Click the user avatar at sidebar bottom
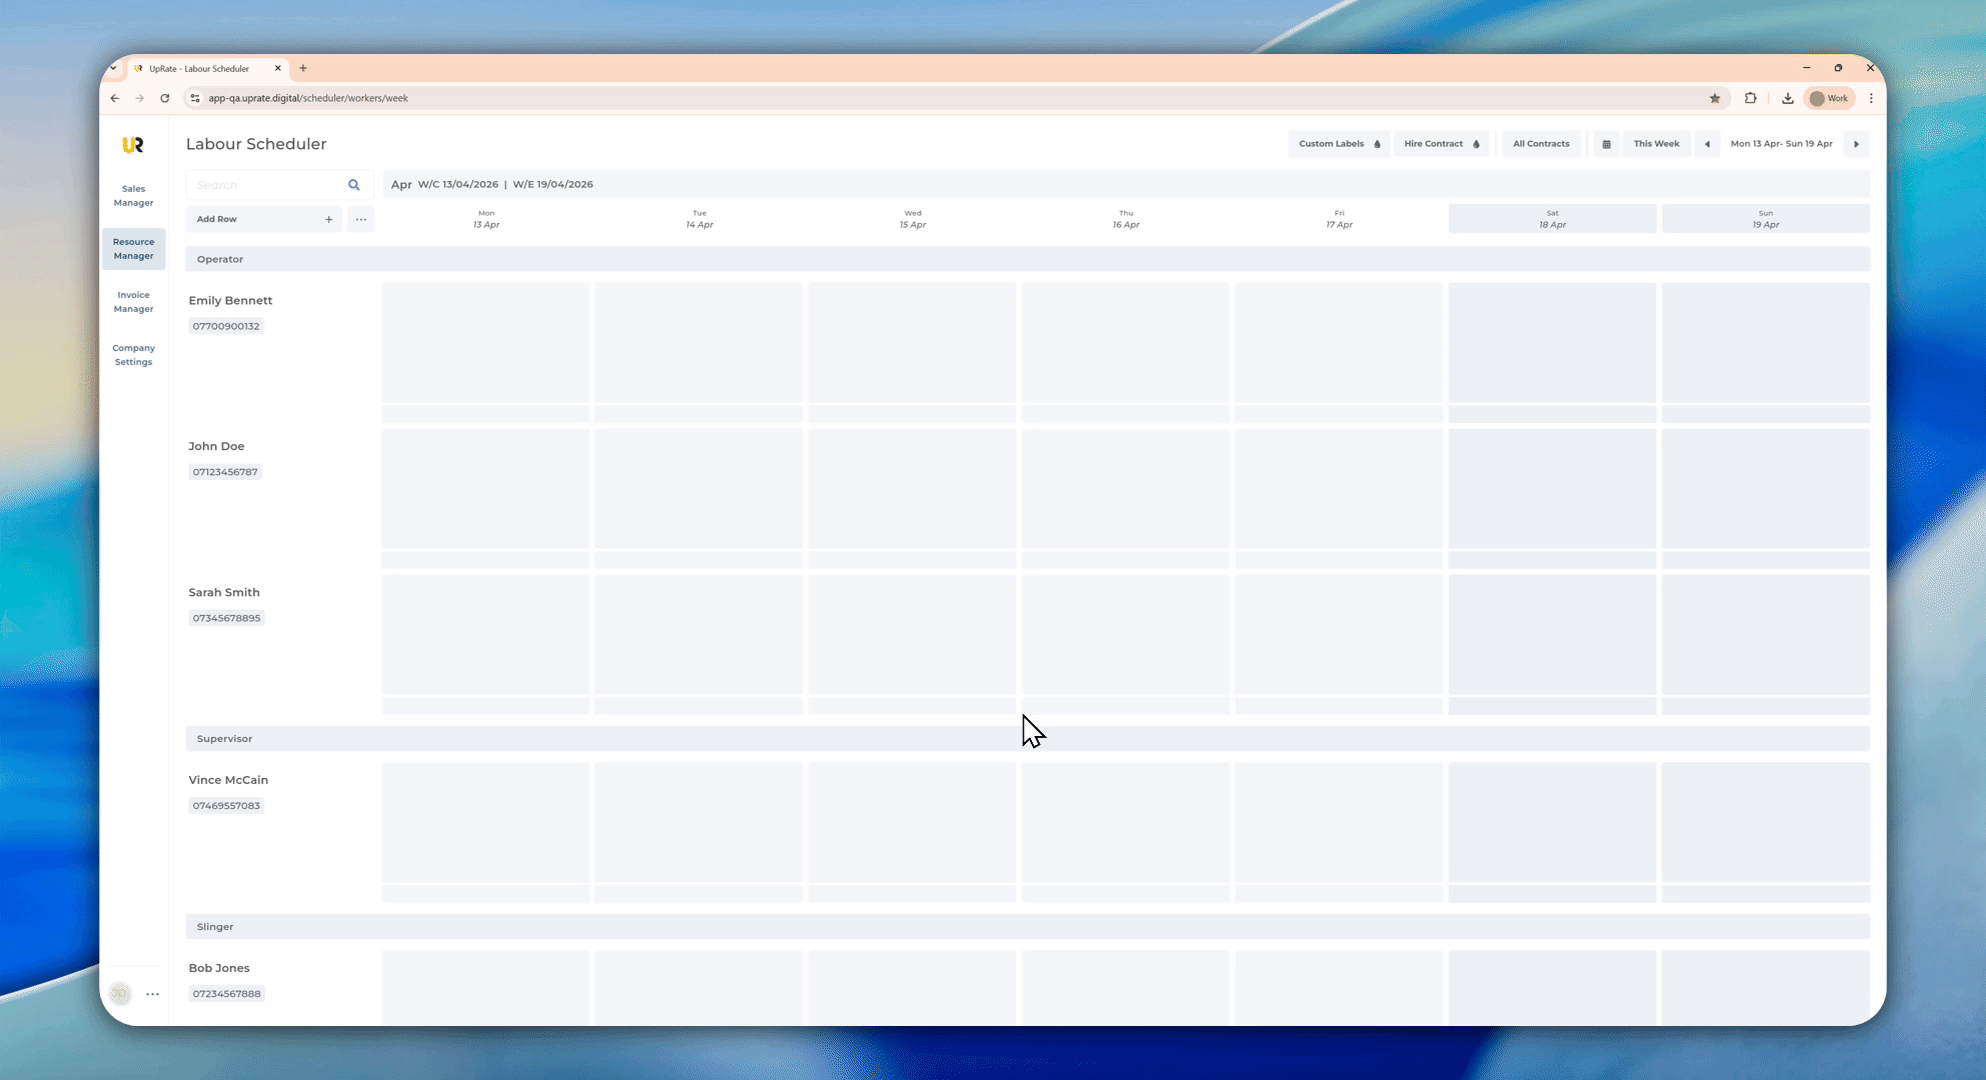Screen dimensions: 1986x1080 click(120, 994)
